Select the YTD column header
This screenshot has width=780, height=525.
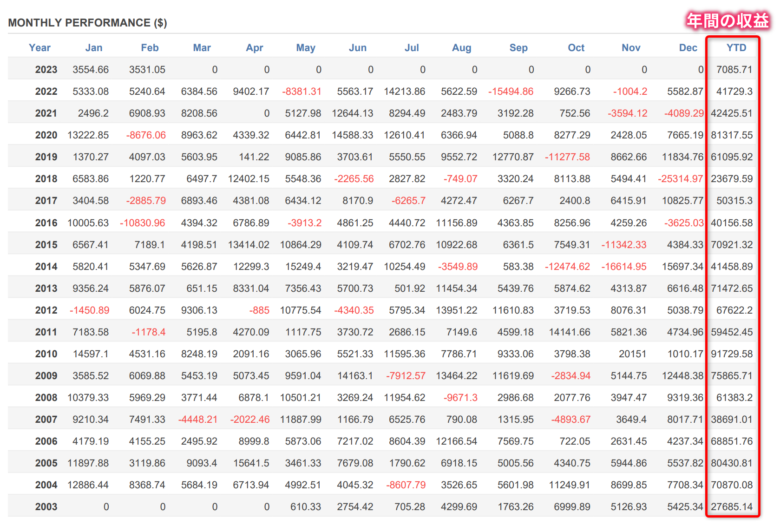(736, 48)
